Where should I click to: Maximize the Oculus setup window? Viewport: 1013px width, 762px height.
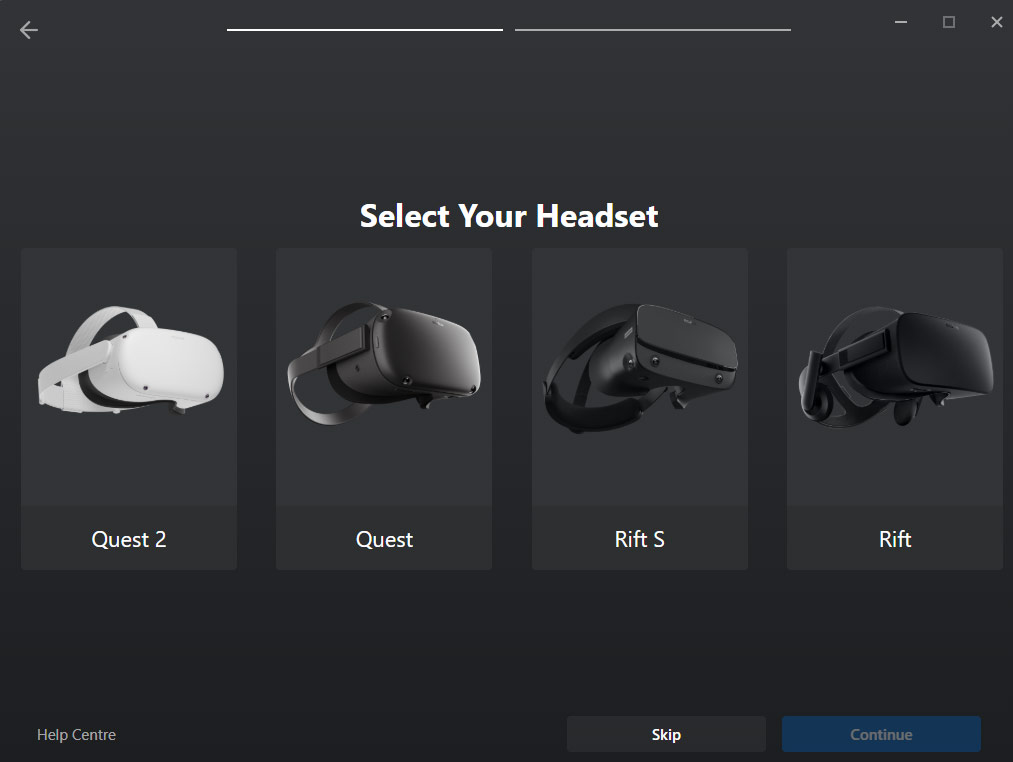948,22
